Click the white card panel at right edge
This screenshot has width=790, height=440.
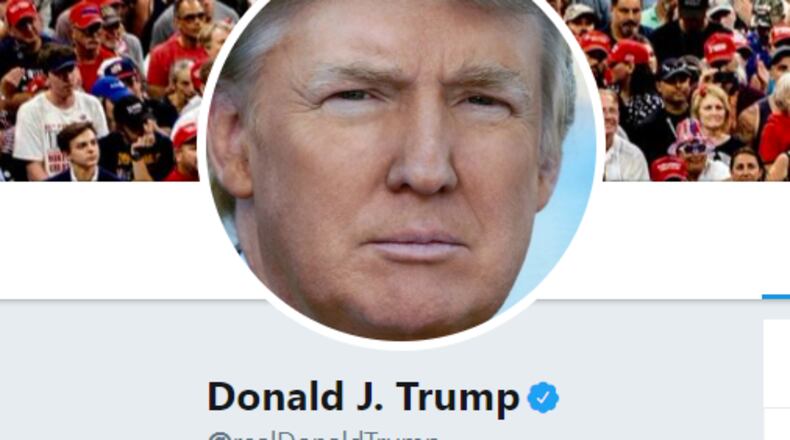[776, 380]
